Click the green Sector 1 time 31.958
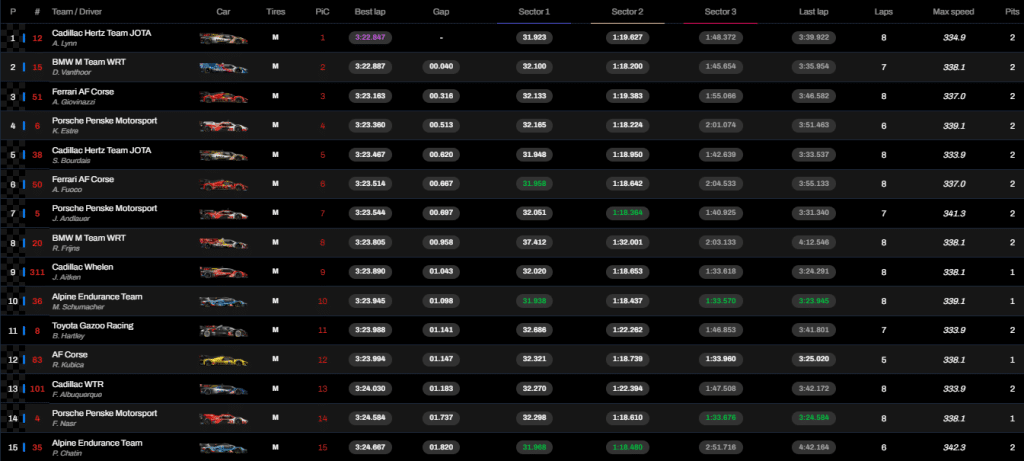 pyautogui.click(x=534, y=184)
